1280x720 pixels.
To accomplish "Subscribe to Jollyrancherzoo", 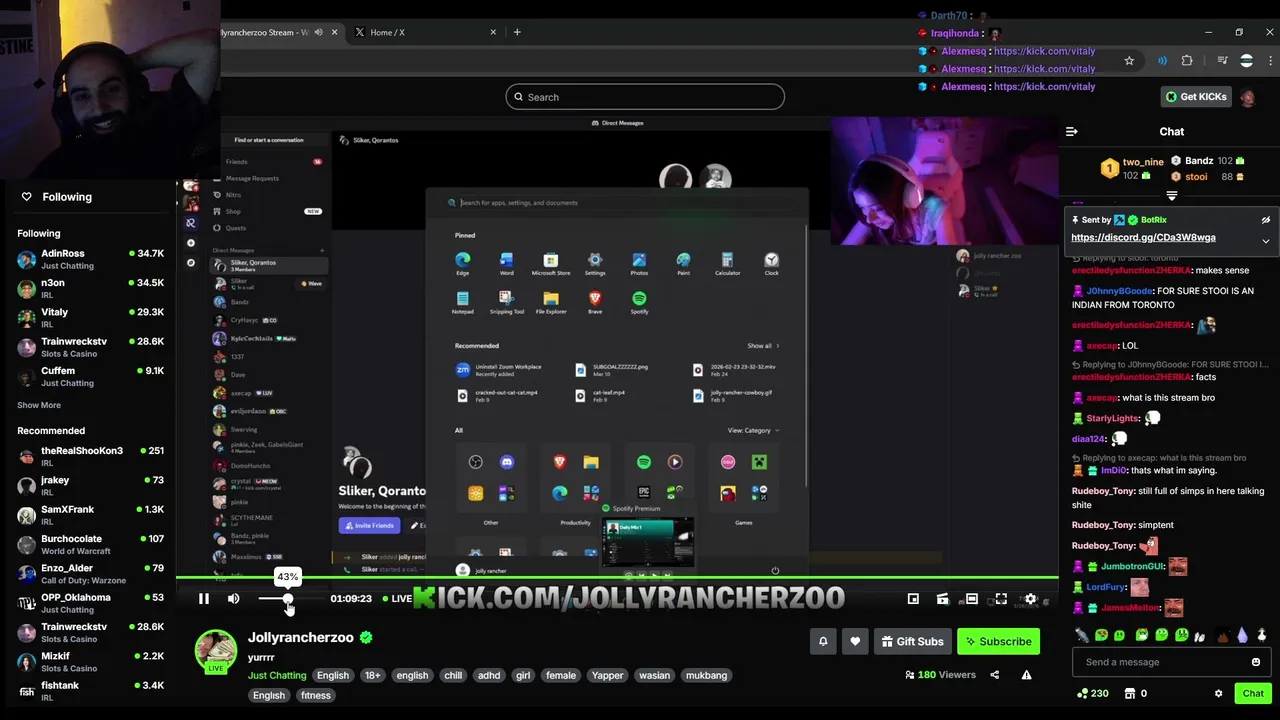I will (x=997, y=642).
